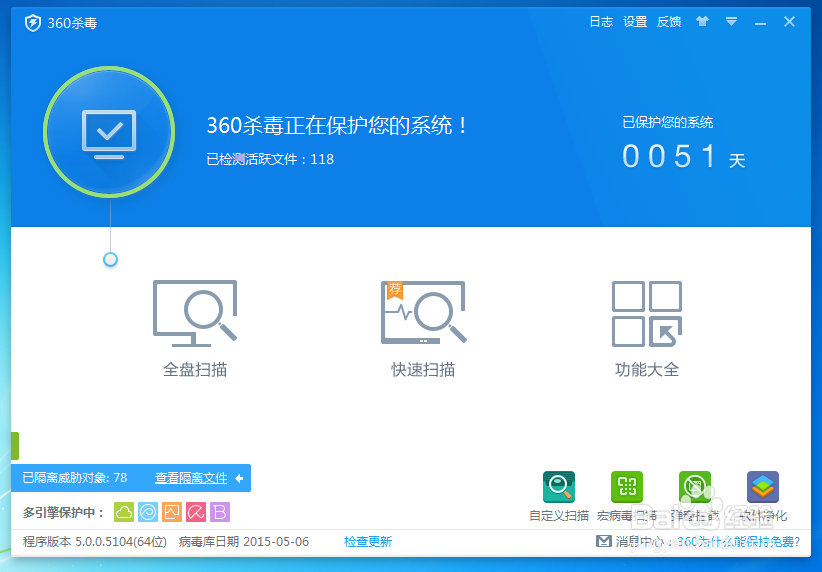Open the 360为什么能保持免费? news link
The image size is (822, 572).
pyautogui.click(x=738, y=542)
